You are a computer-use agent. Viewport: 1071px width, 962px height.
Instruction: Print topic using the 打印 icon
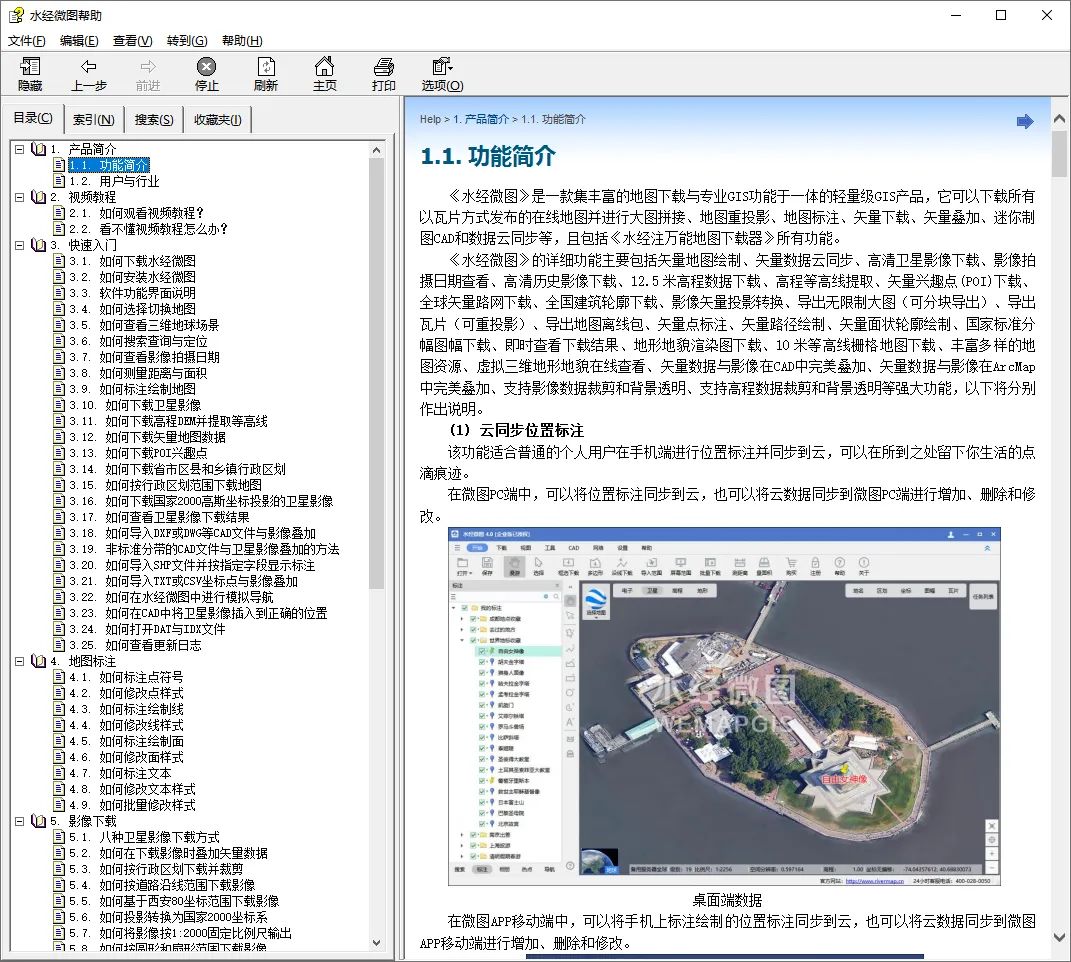pyautogui.click(x=384, y=67)
